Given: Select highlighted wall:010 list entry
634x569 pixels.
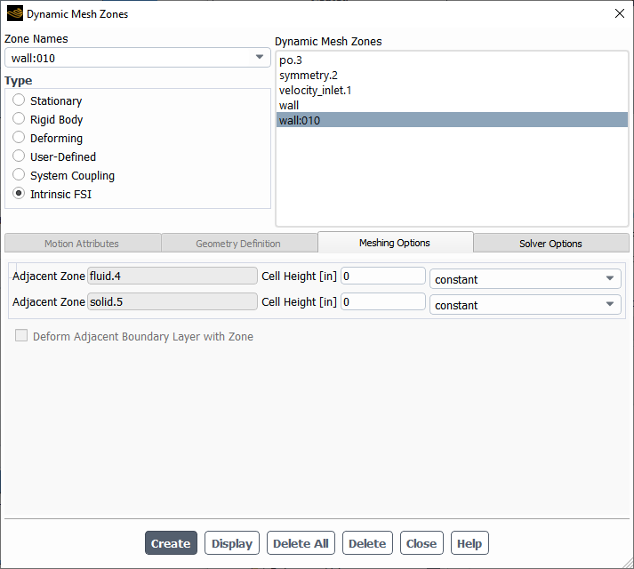Looking at the screenshot, I should (452, 120).
